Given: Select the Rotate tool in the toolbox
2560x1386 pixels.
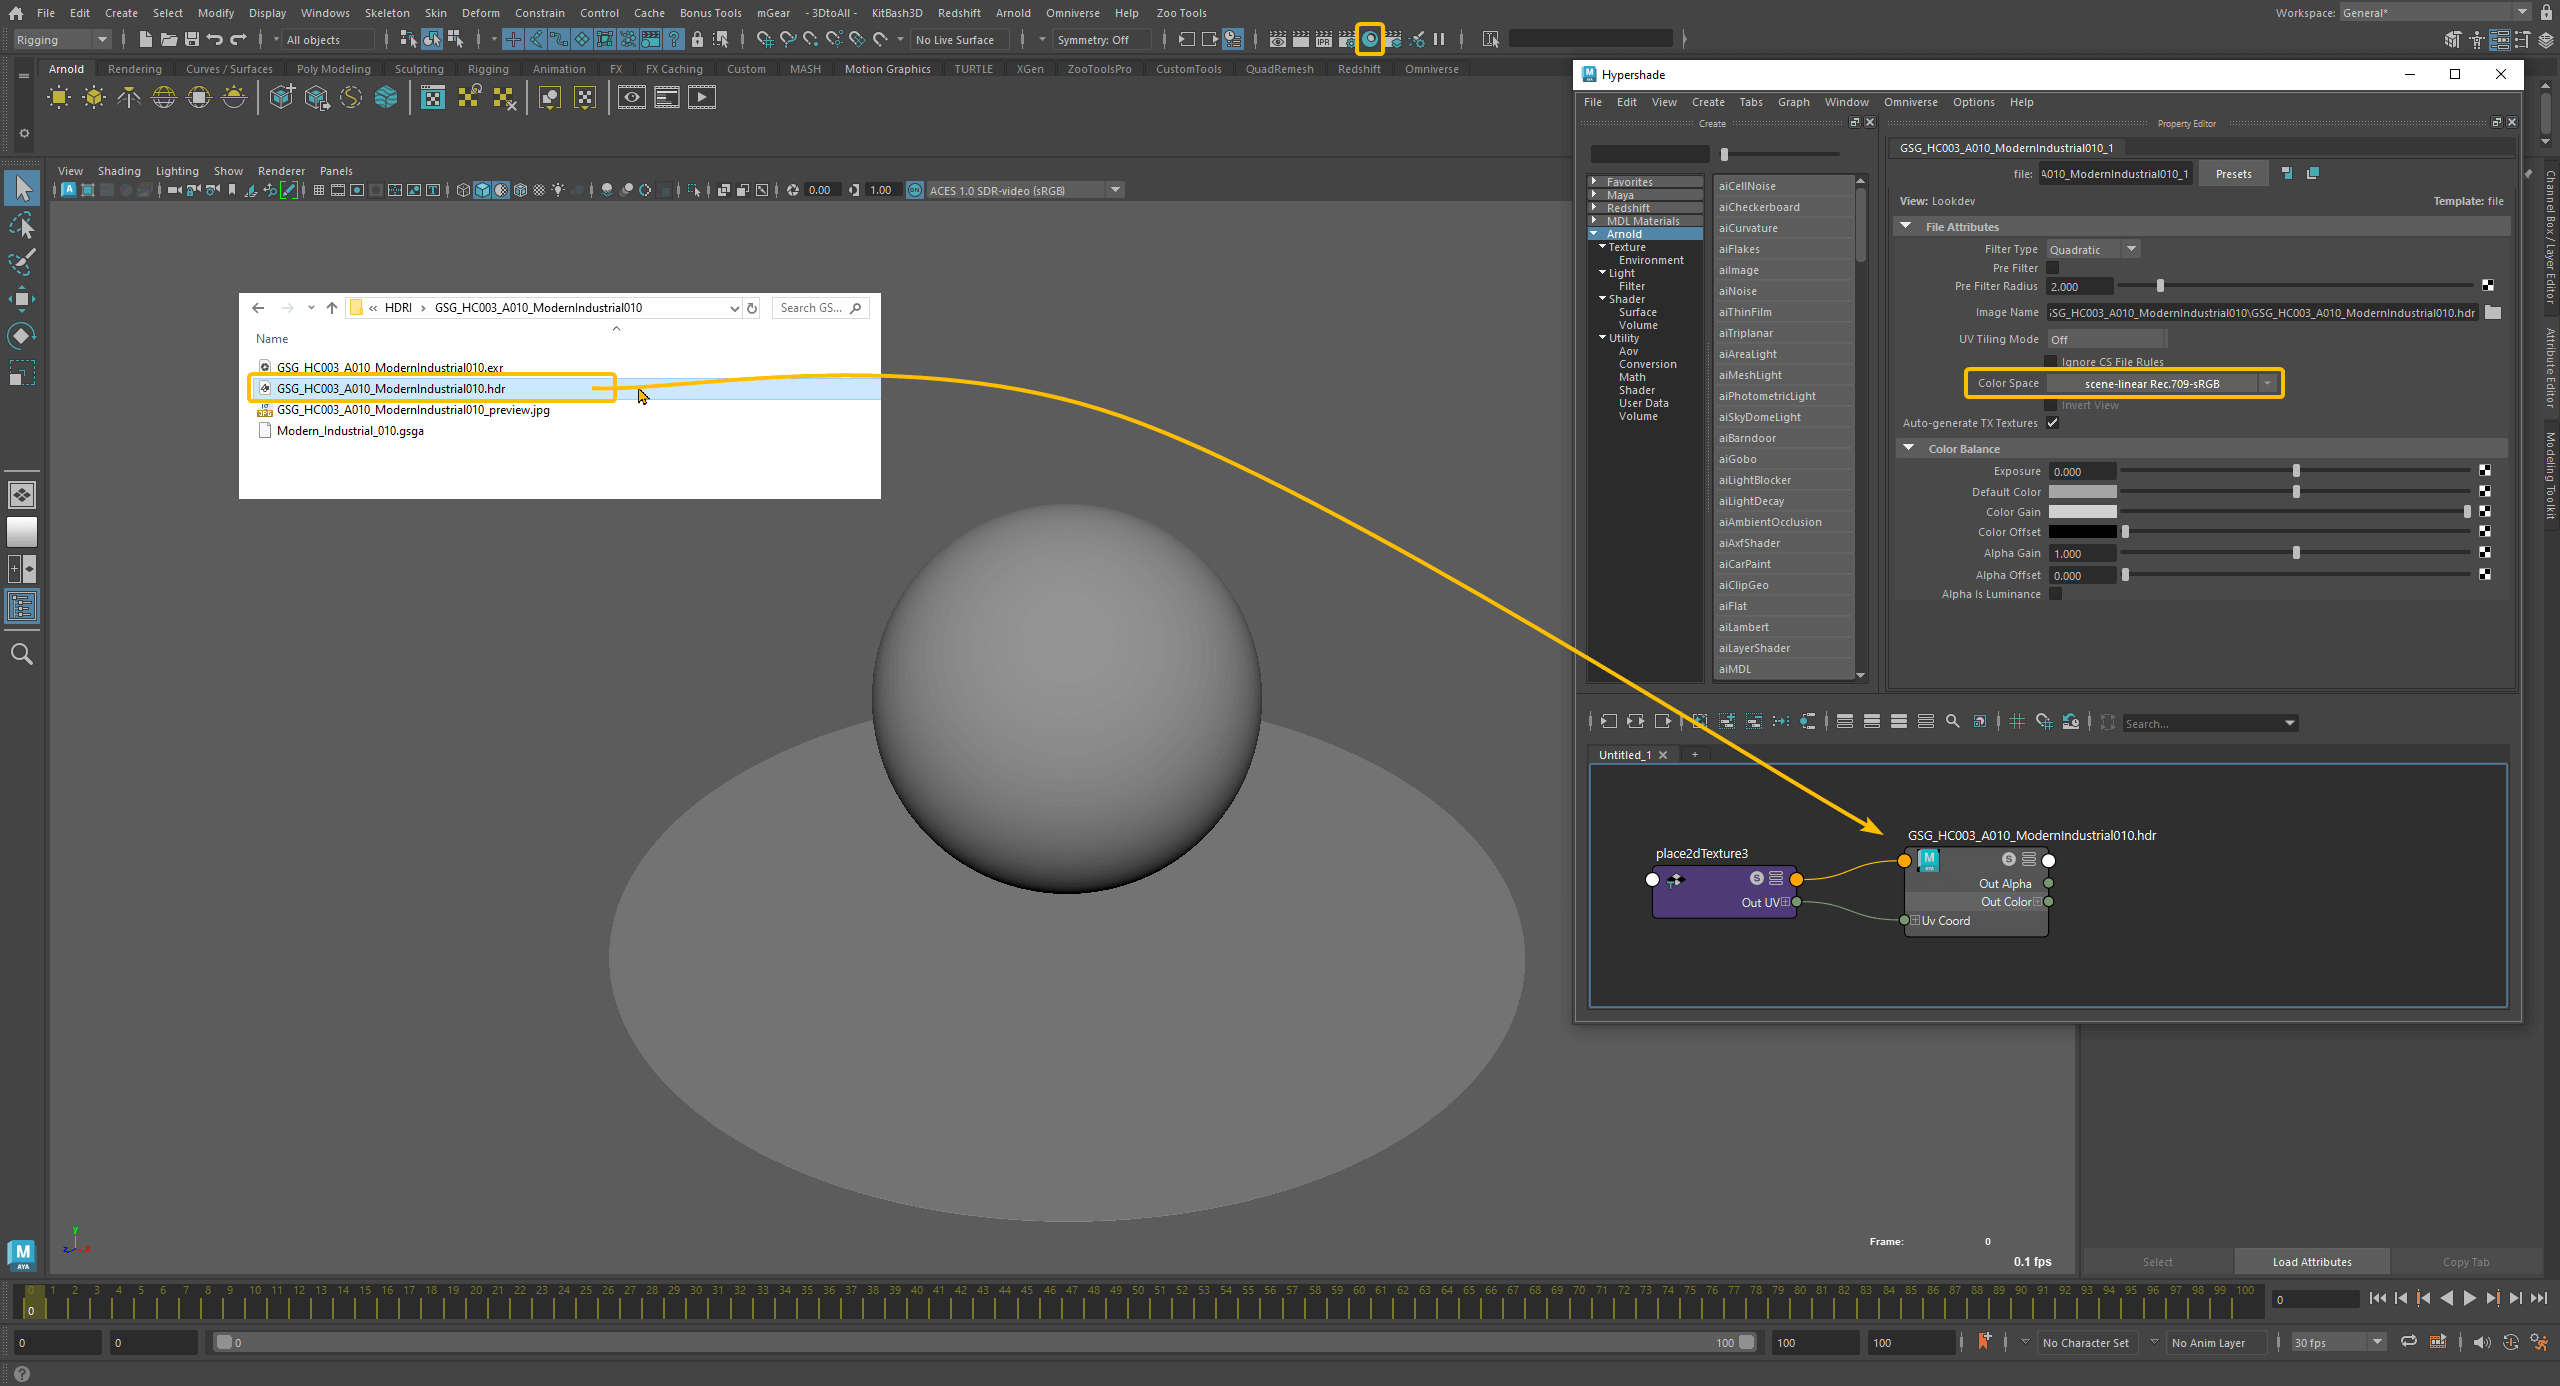Looking at the screenshot, I should (22, 335).
